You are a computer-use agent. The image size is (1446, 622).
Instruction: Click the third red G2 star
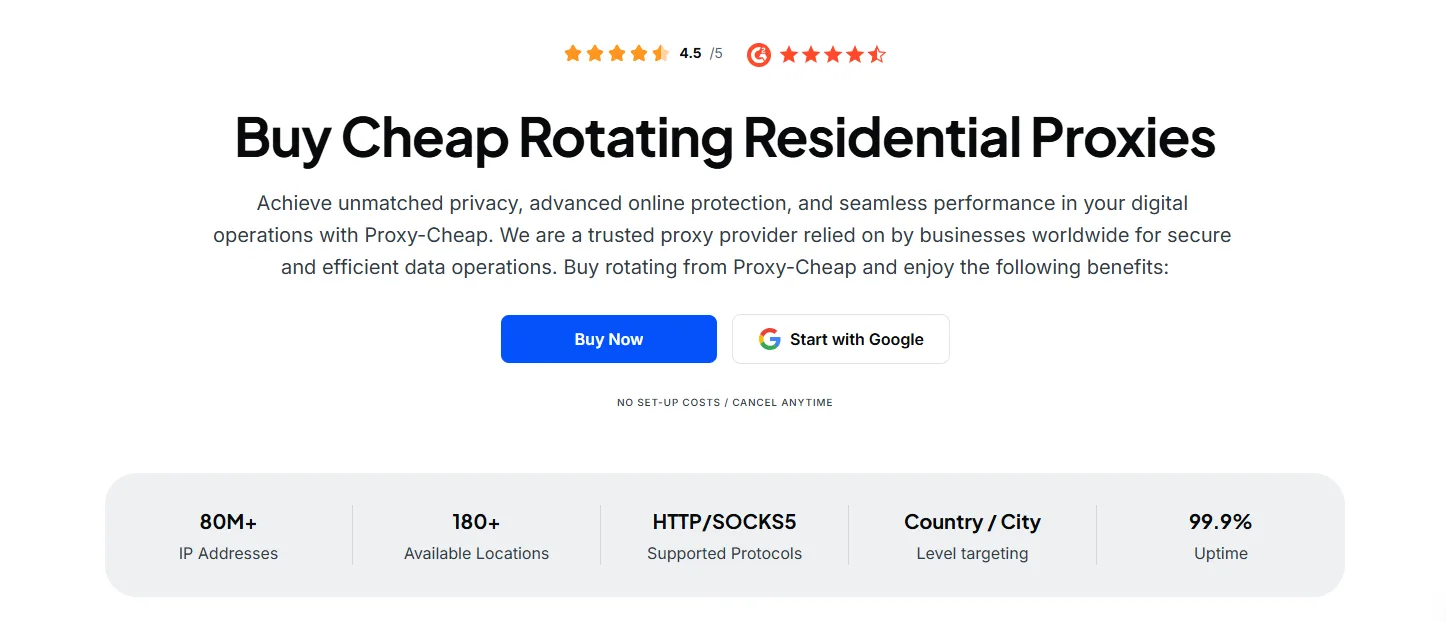click(833, 54)
